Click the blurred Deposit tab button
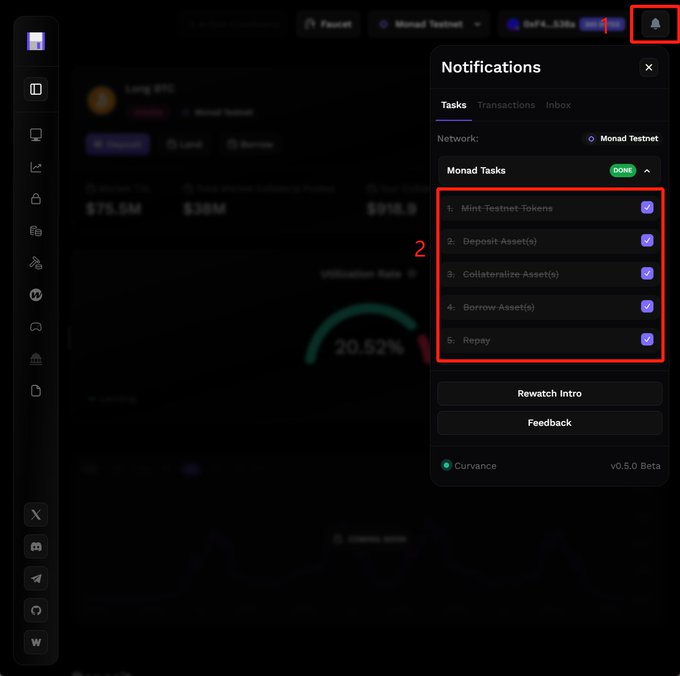This screenshot has width=680, height=676. pyautogui.click(x=118, y=144)
